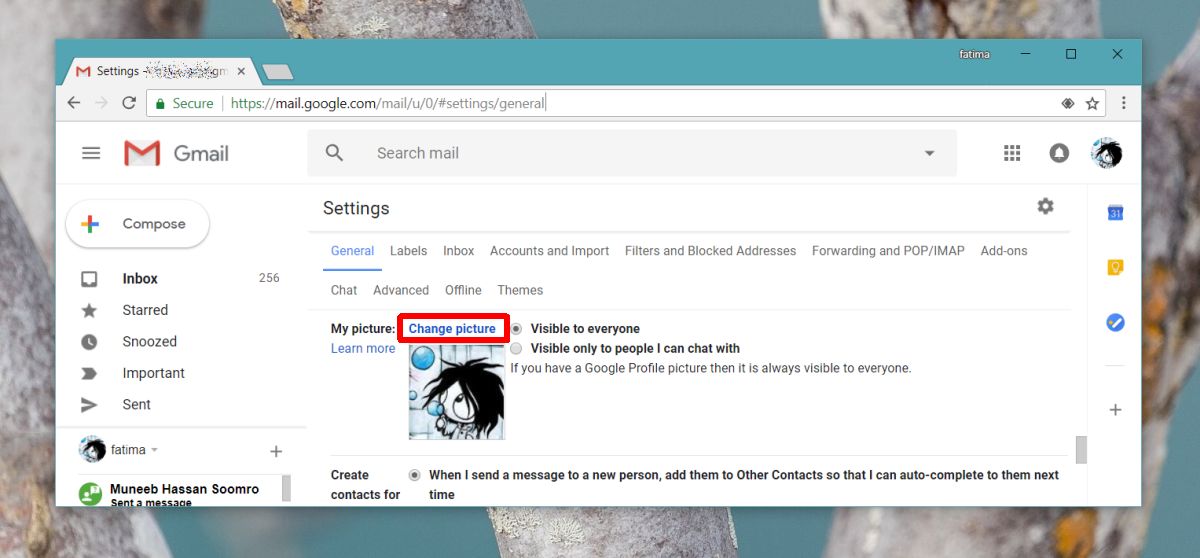Click the left sidebar scrollbar
The height and width of the screenshot is (558, 1200).
pyautogui.click(x=286, y=487)
